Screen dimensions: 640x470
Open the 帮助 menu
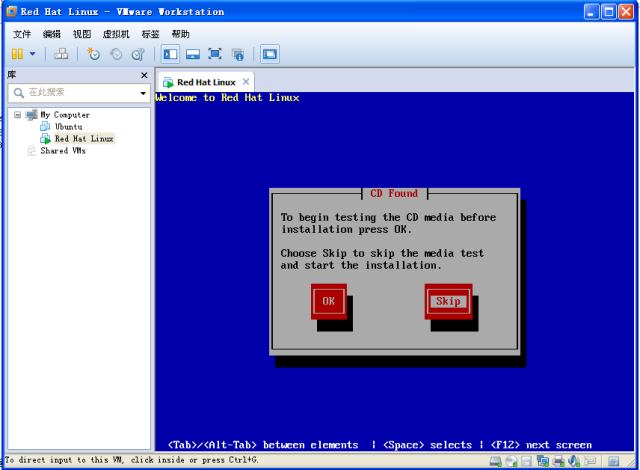pos(180,34)
